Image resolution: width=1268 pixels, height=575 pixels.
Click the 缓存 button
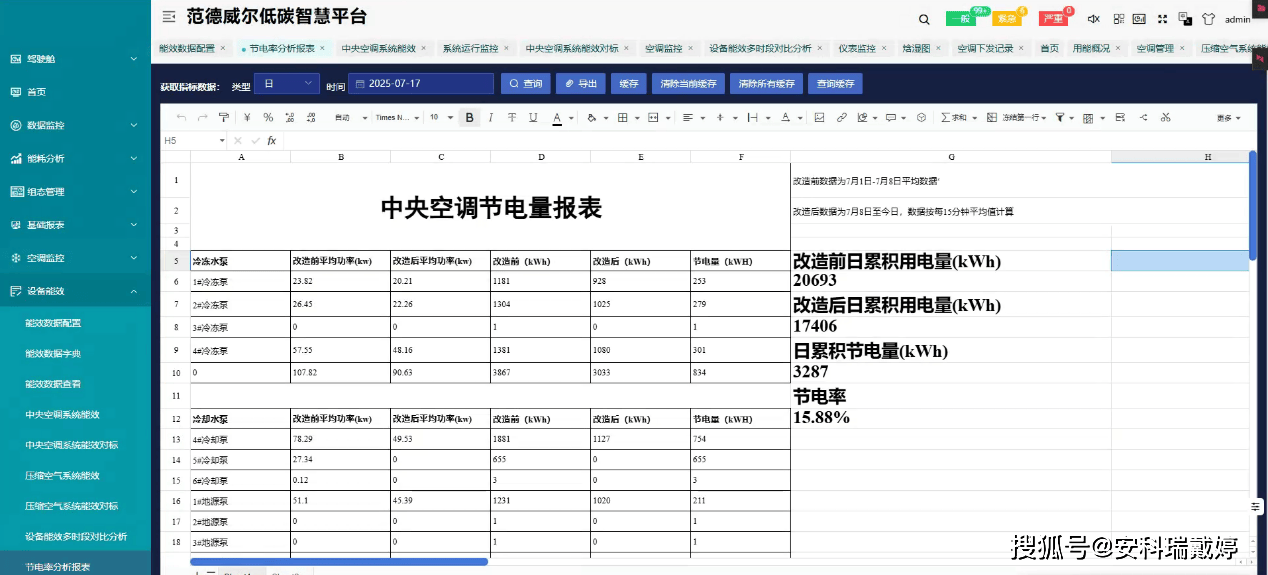tap(629, 84)
